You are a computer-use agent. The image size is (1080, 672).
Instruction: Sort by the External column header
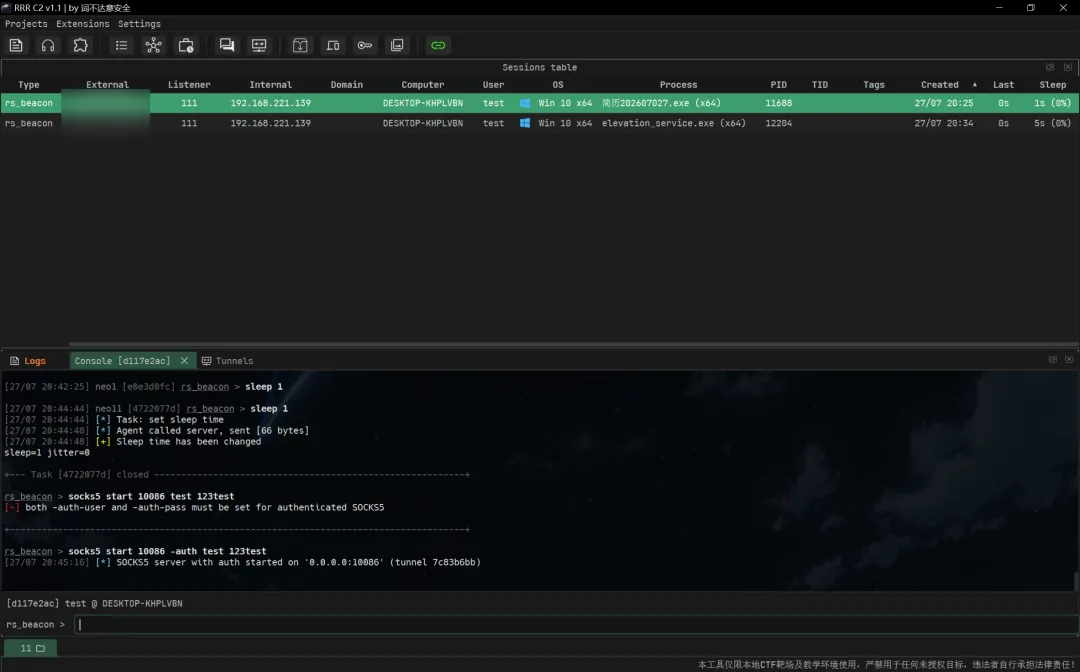click(107, 85)
